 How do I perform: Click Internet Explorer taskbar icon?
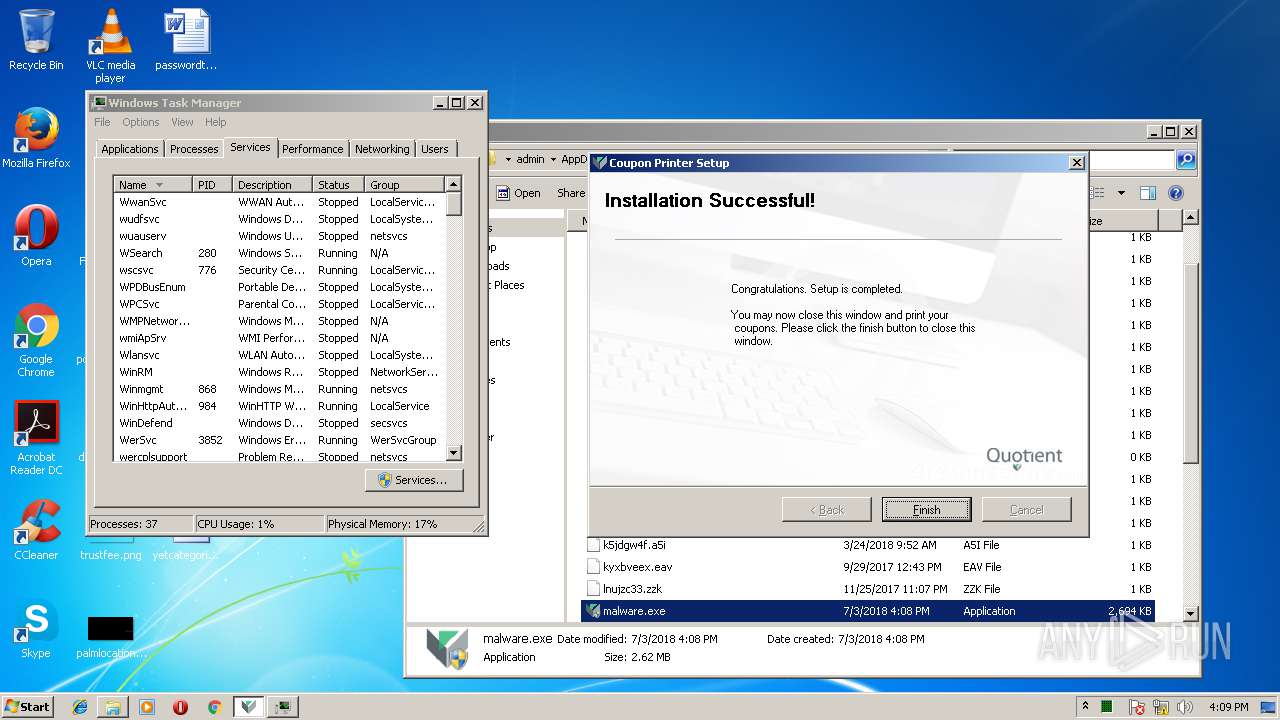coord(80,707)
